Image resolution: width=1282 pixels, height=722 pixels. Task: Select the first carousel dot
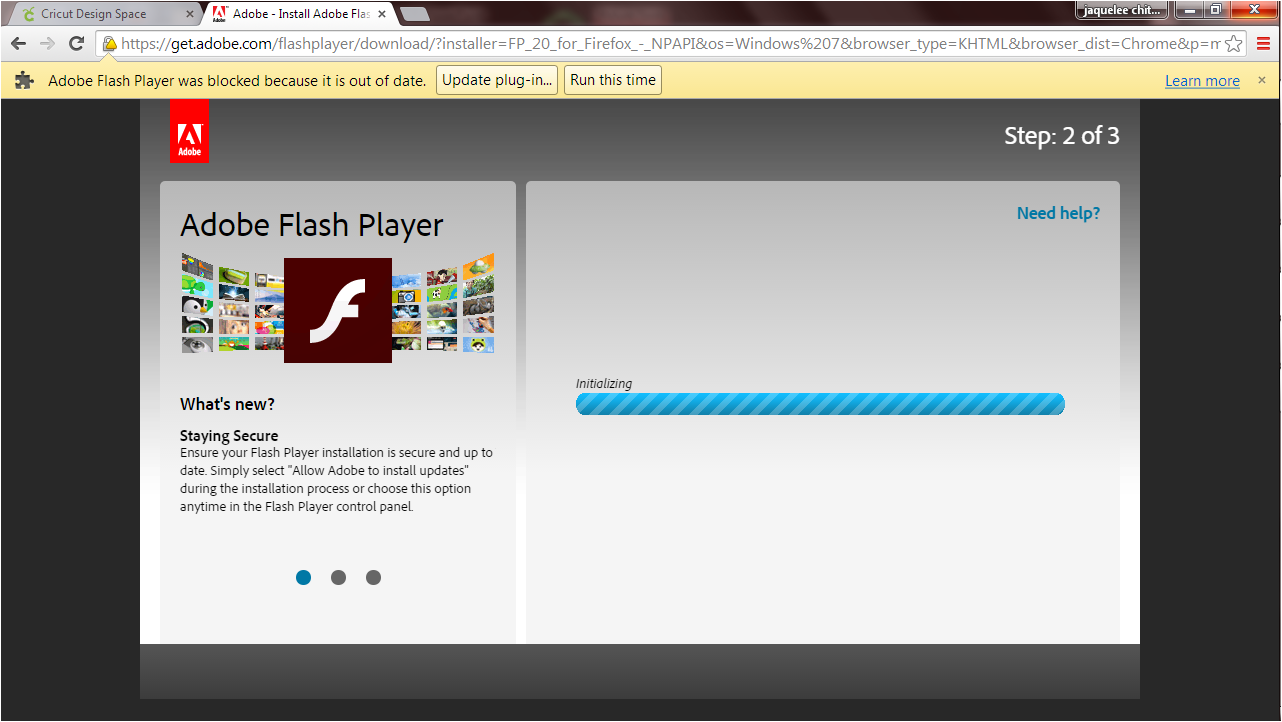(x=303, y=577)
